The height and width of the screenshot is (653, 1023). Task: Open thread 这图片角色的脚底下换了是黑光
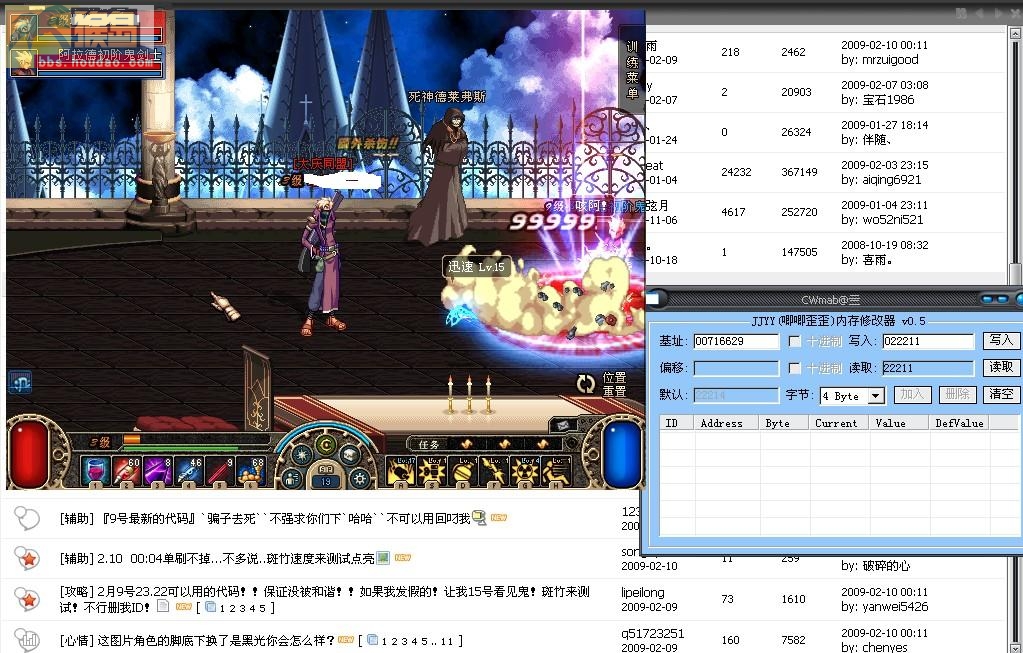pos(198,641)
